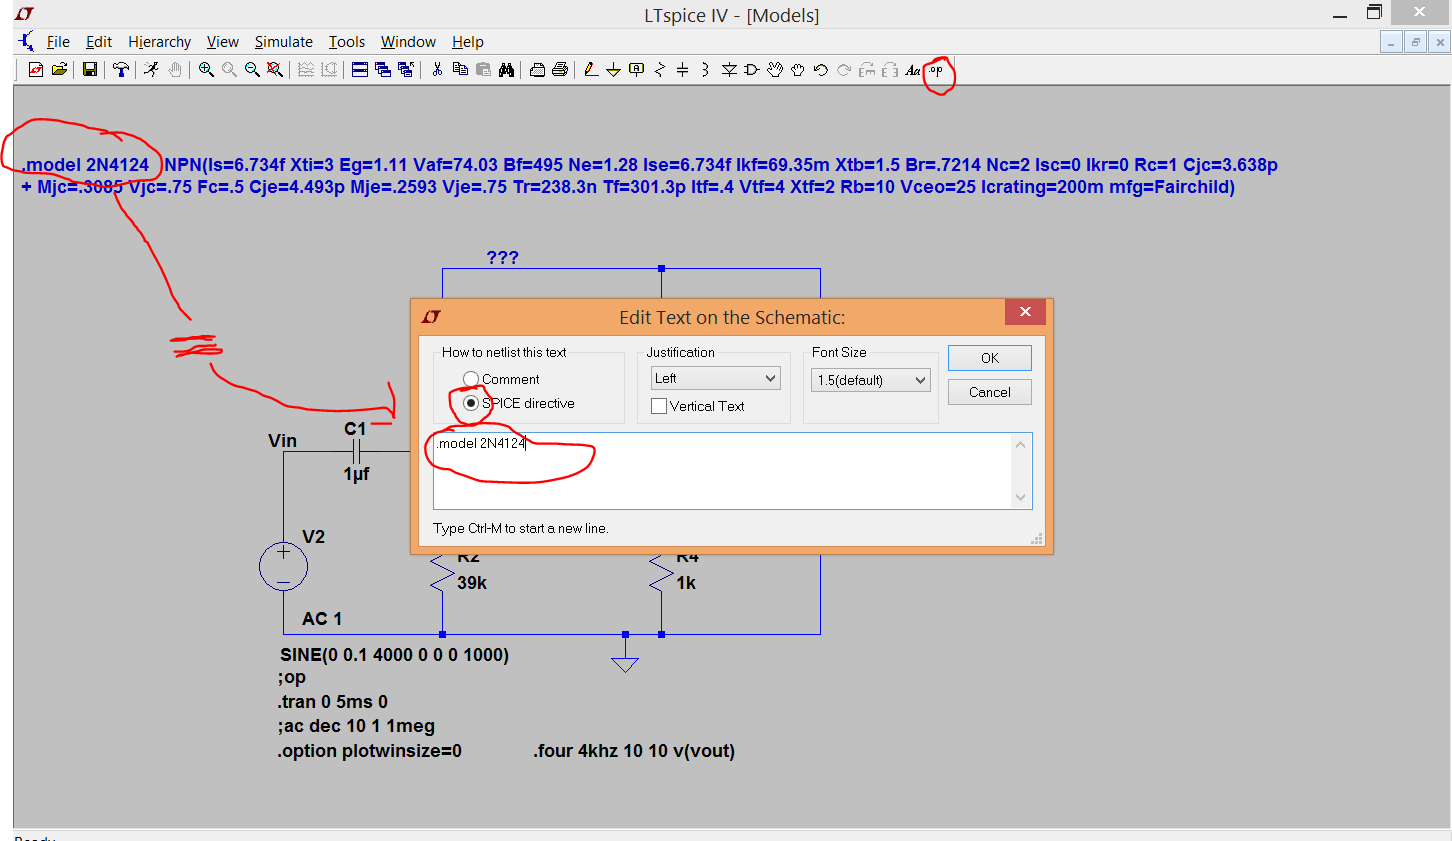Screen dimensions: 1452x841
Task: Zoom in with the magnifier plus icon
Action: [x=206, y=70]
